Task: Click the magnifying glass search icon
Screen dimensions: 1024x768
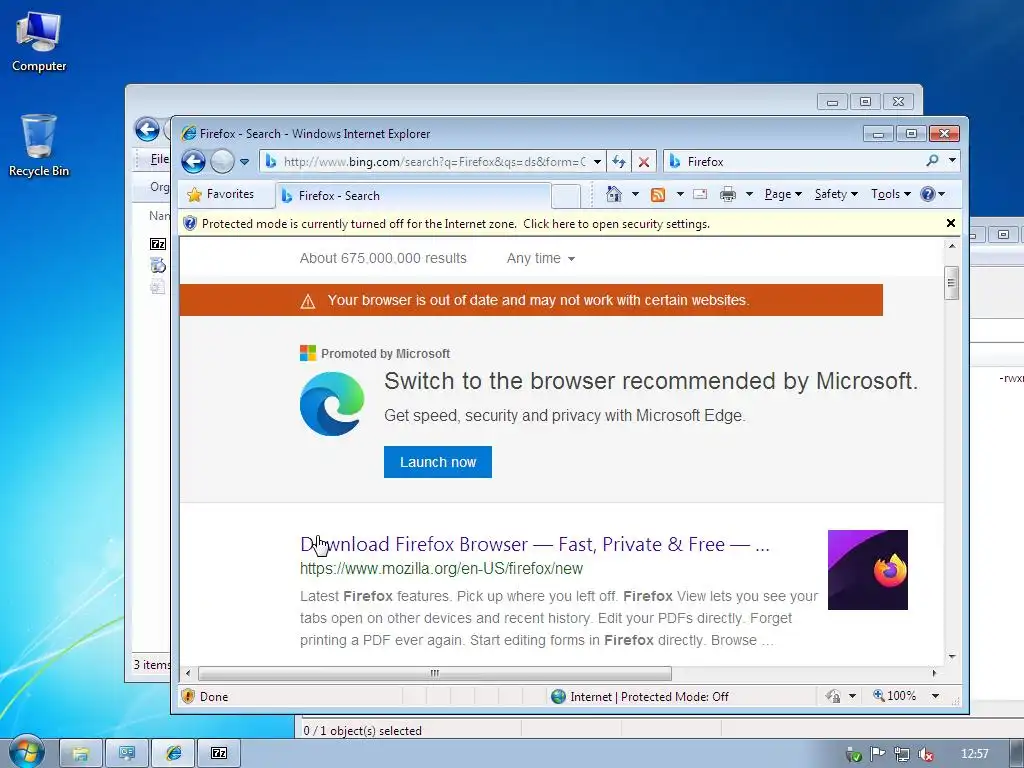Action: point(933,161)
